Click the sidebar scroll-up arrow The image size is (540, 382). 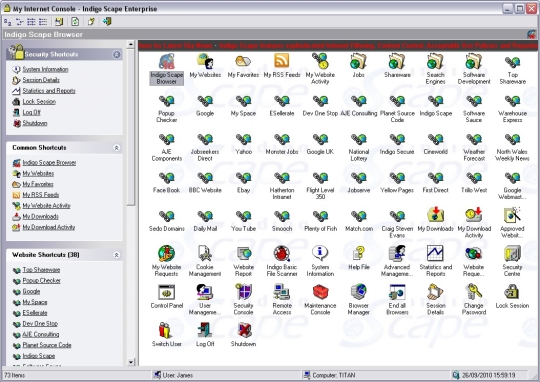pyautogui.click(x=131, y=44)
